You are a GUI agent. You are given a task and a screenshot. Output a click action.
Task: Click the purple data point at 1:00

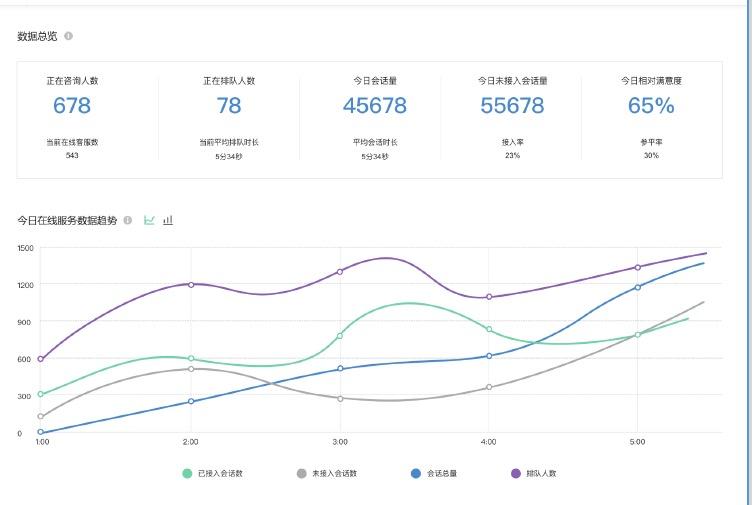(41, 359)
